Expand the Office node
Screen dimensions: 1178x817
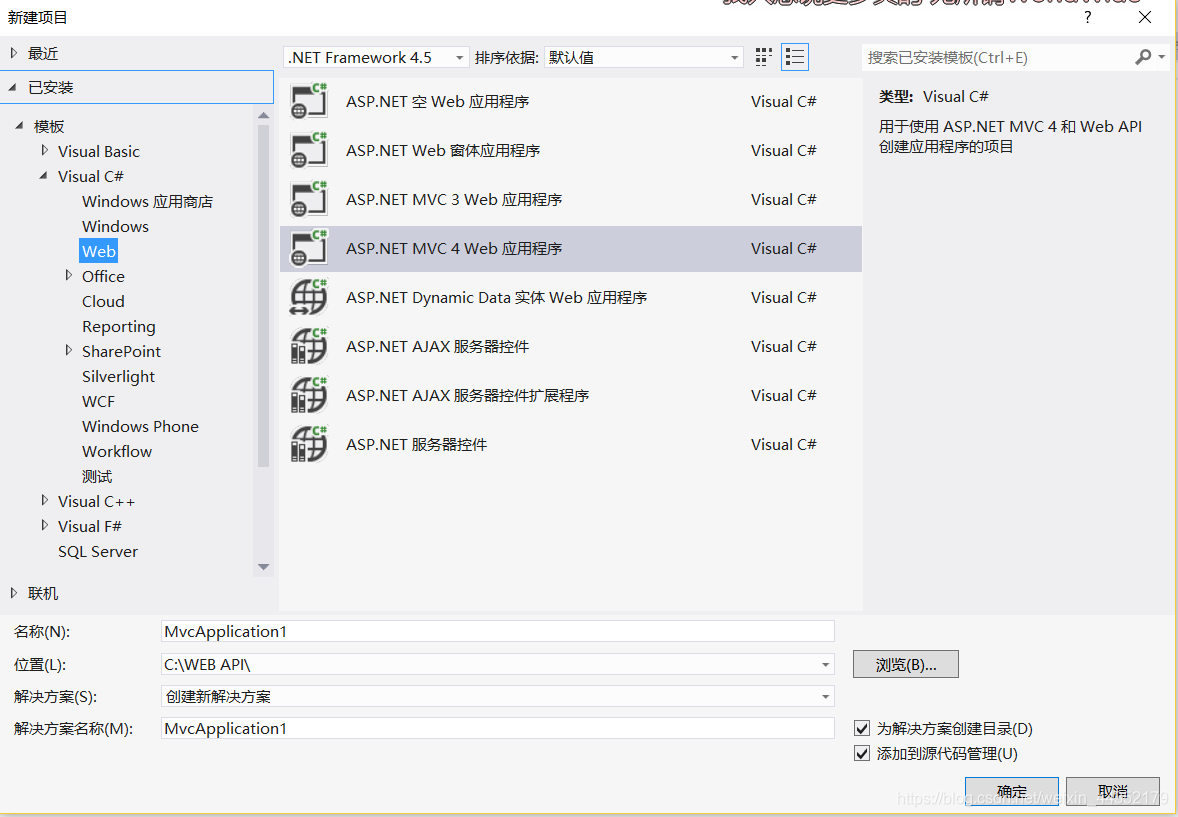68,275
